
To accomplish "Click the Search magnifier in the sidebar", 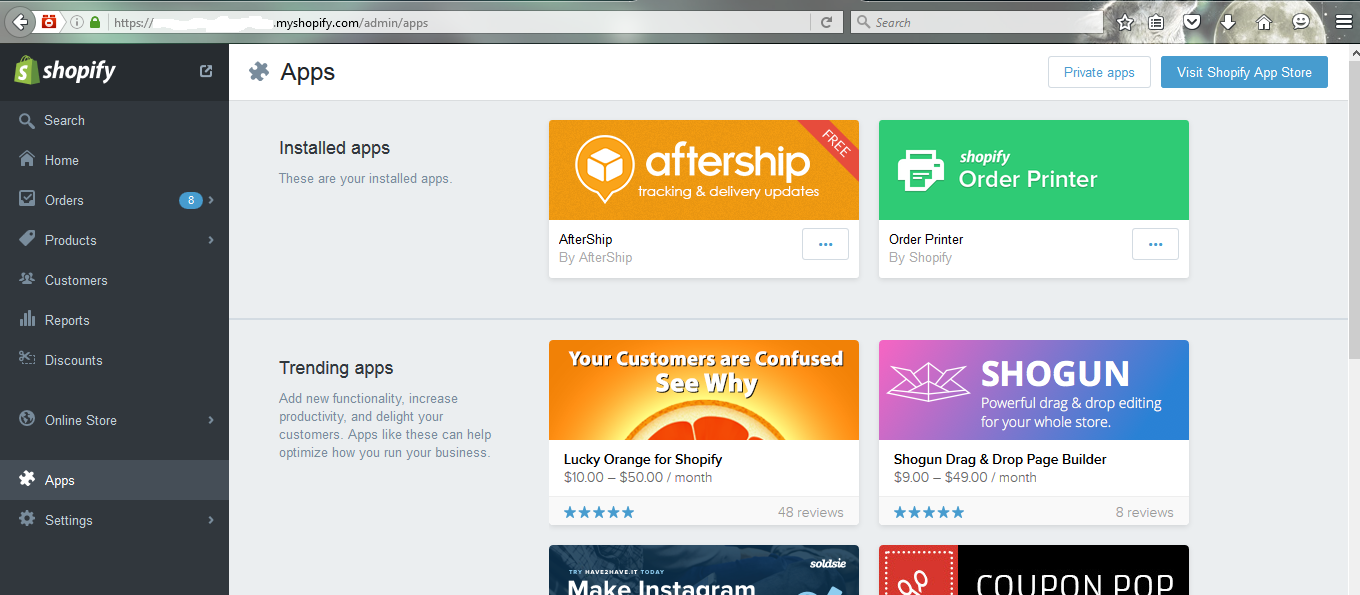I will point(26,119).
